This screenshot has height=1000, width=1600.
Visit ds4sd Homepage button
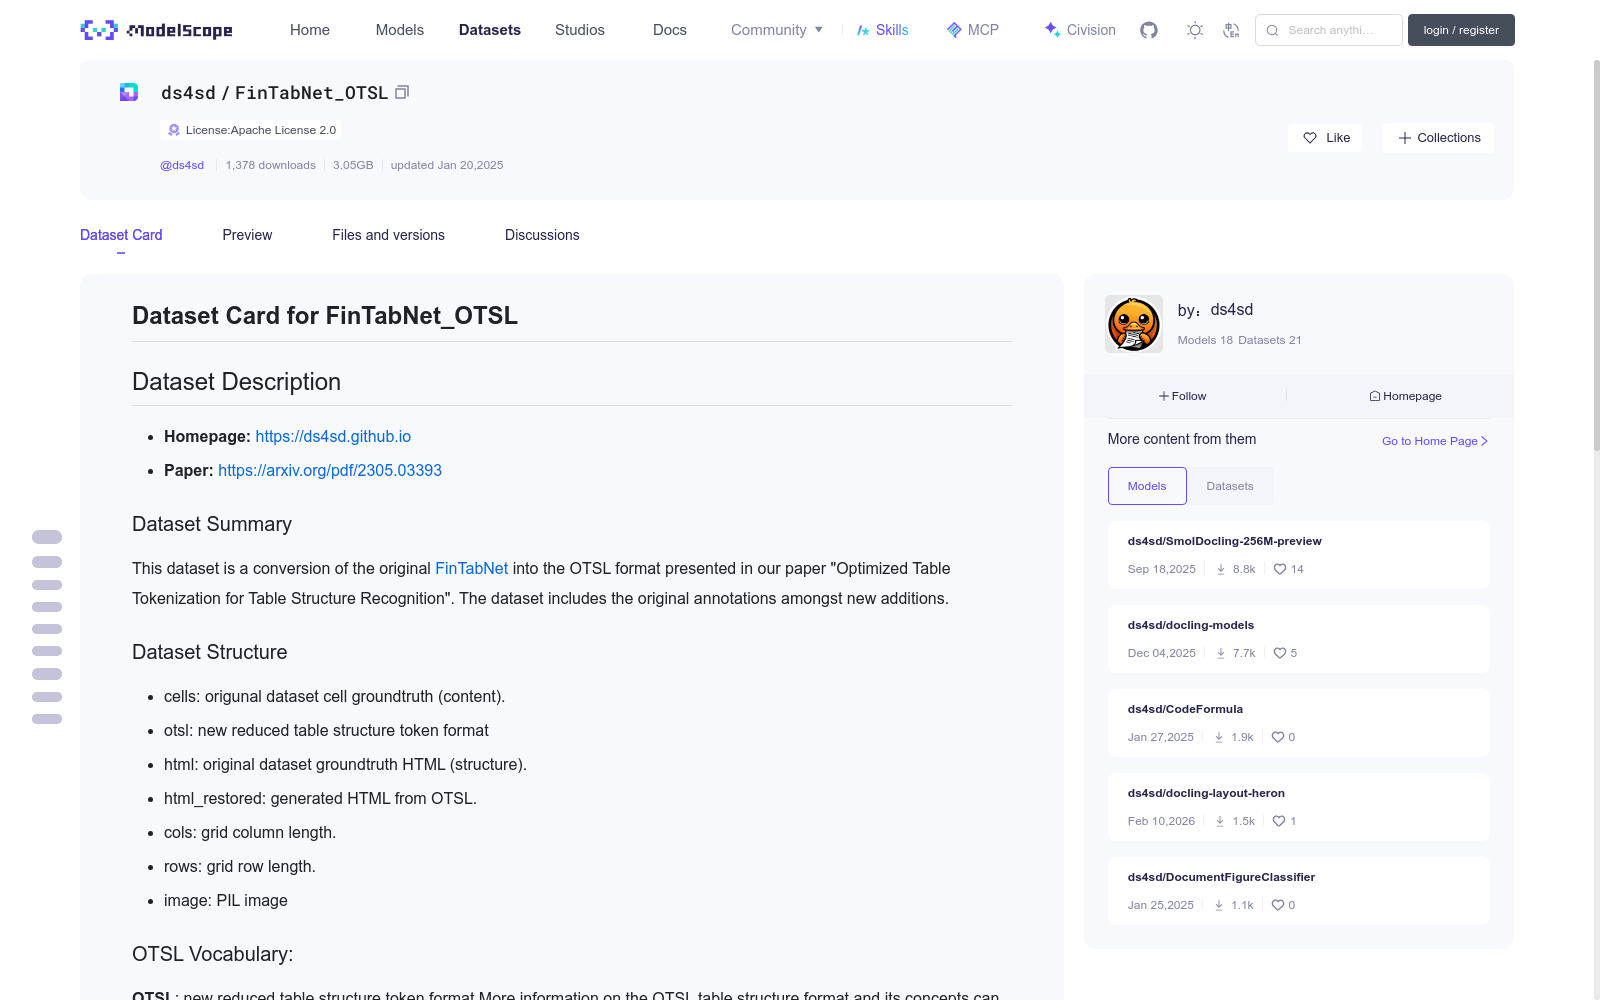click(1405, 396)
